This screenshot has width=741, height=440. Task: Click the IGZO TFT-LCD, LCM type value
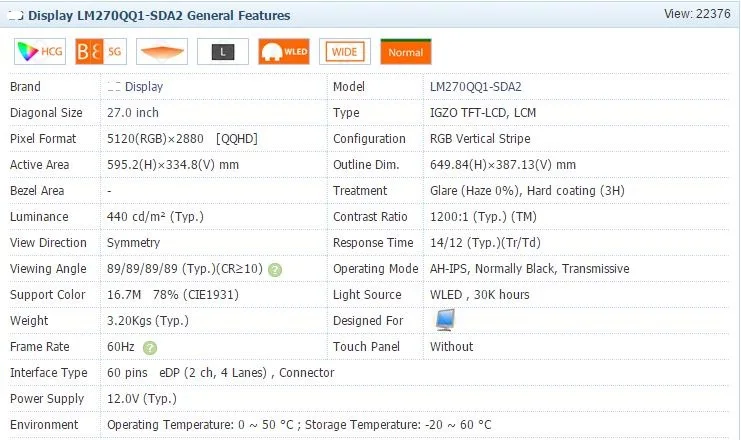coord(483,113)
